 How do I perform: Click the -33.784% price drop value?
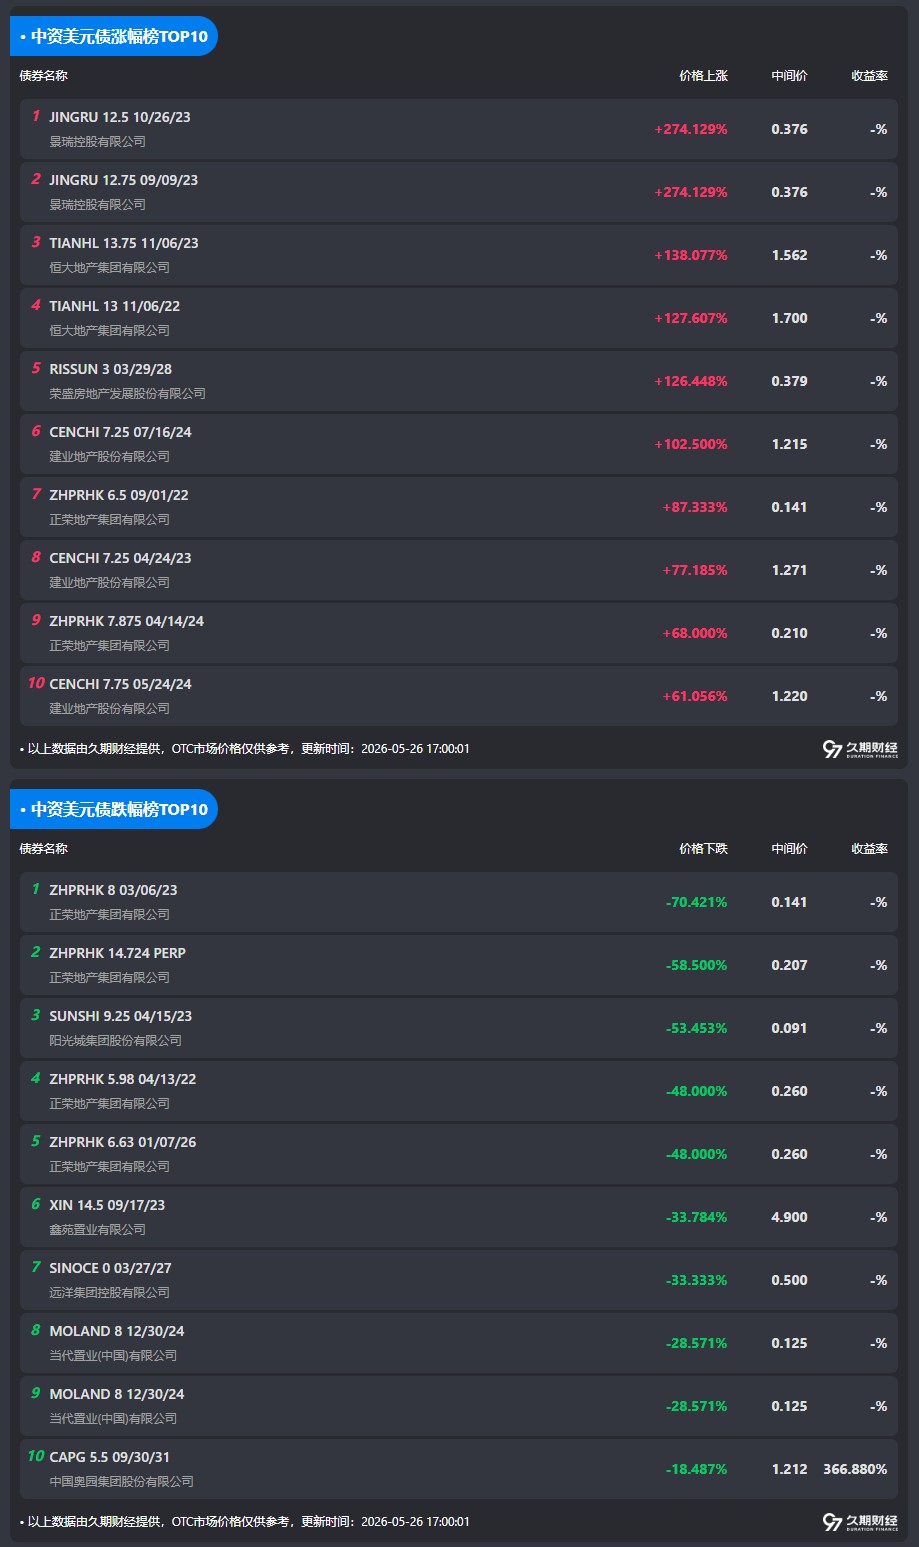(697, 1217)
